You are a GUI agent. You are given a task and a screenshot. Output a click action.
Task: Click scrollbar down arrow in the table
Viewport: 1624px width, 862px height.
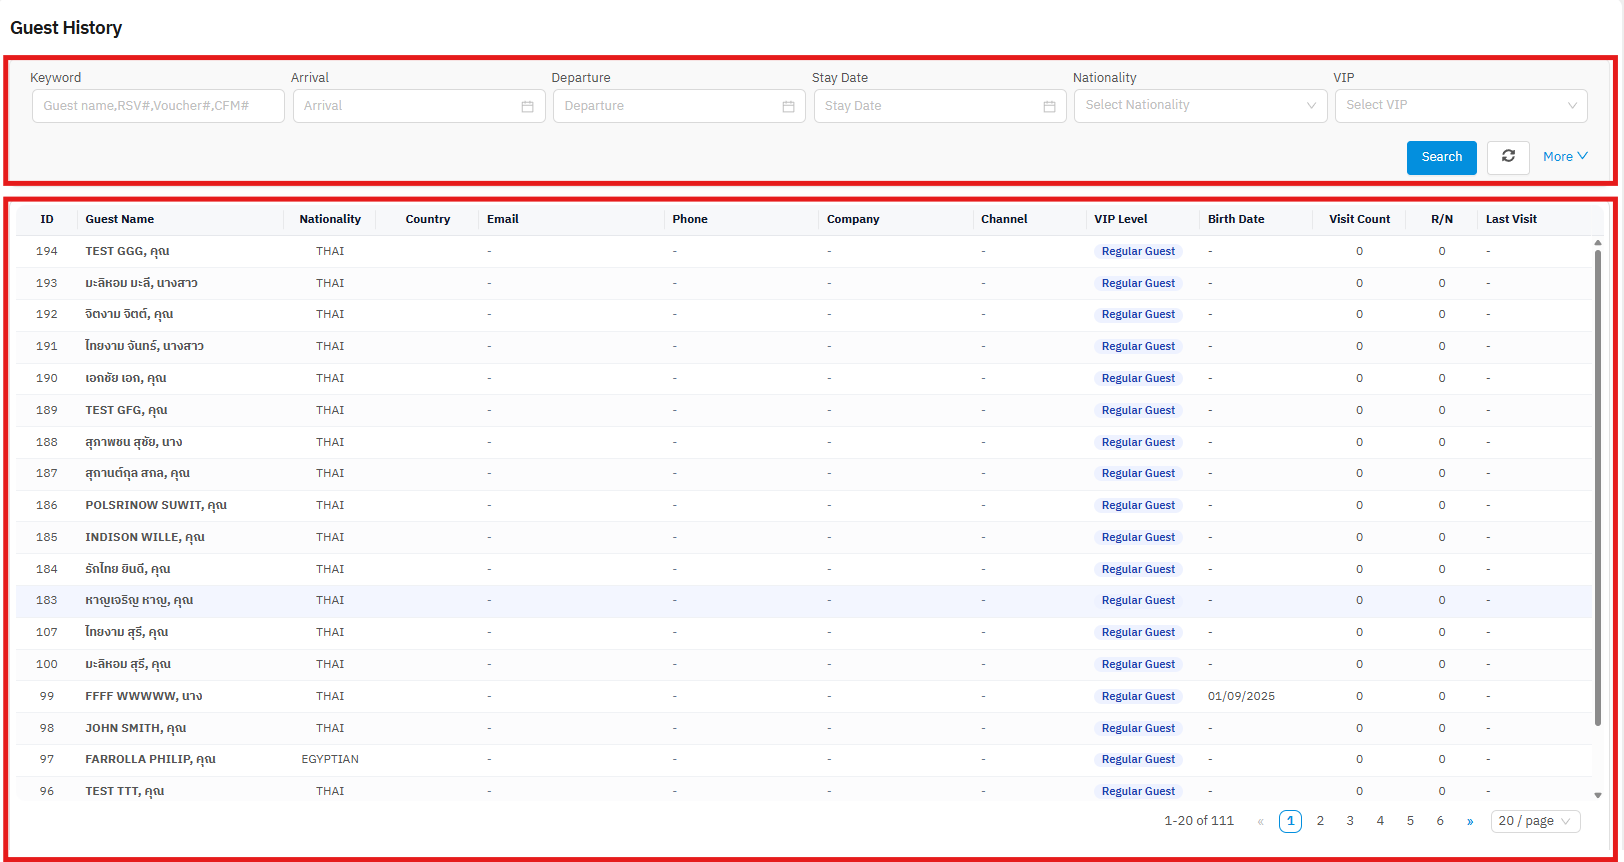[1598, 795]
